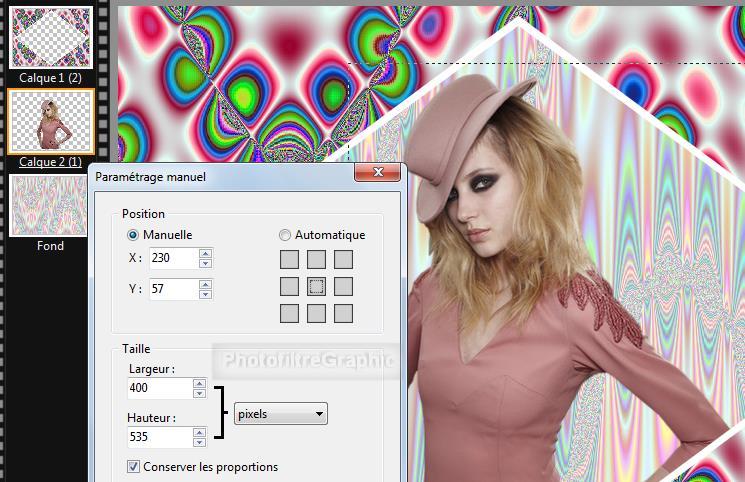Viewport: 745px width, 482px height.
Task: Increase the Largeur value
Action: point(200,383)
